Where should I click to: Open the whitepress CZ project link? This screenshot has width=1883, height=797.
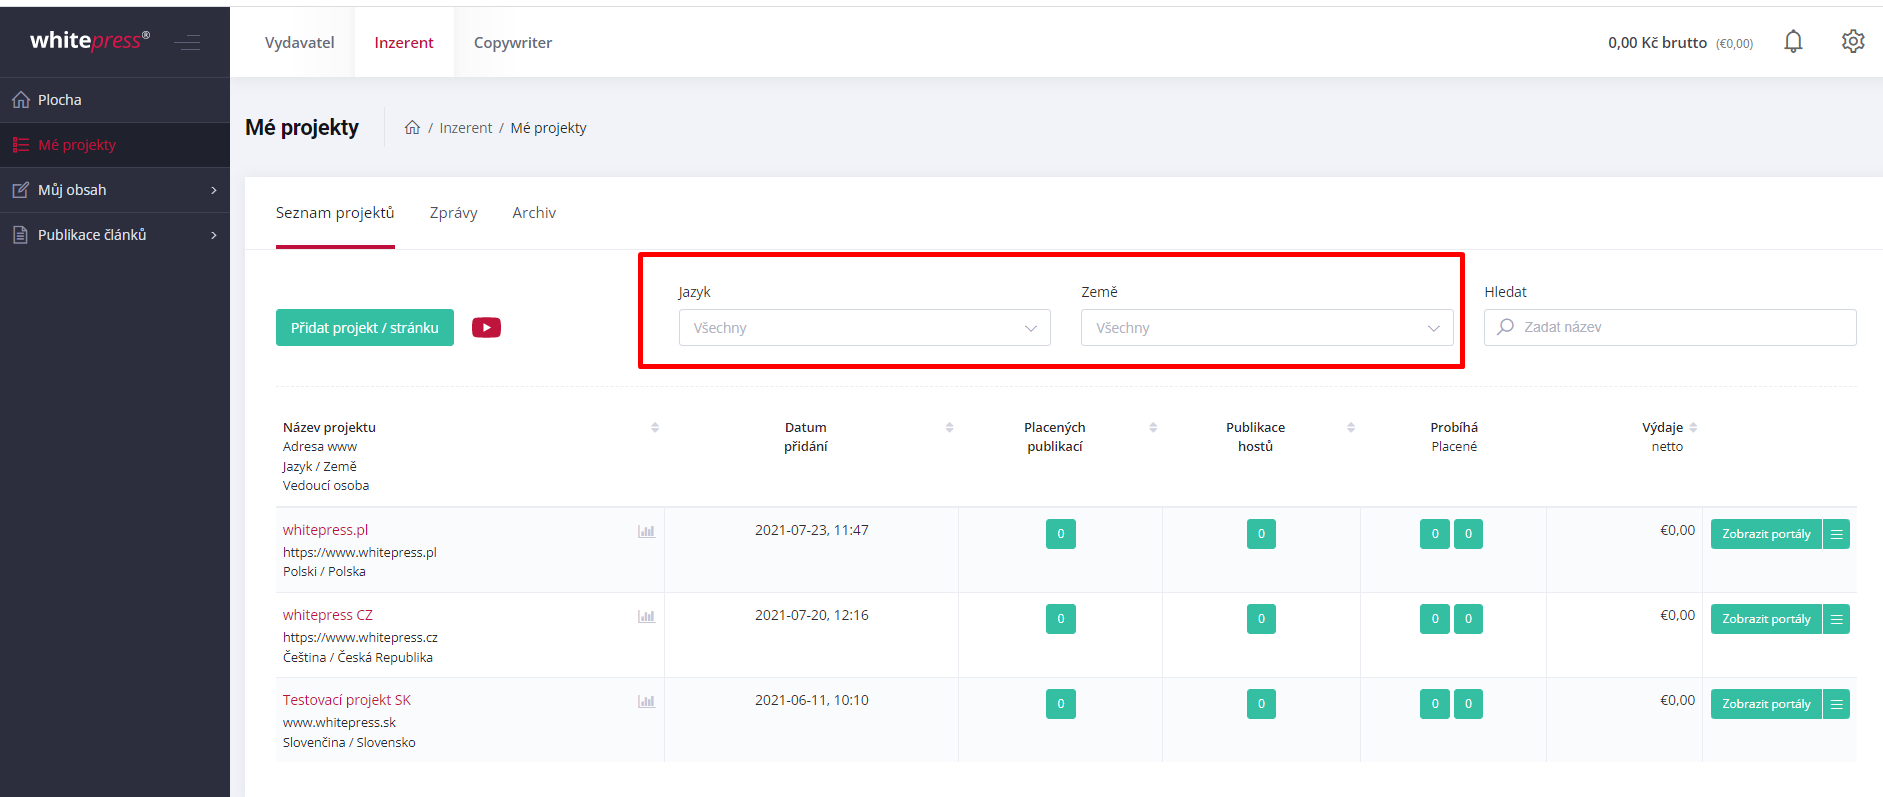327,615
